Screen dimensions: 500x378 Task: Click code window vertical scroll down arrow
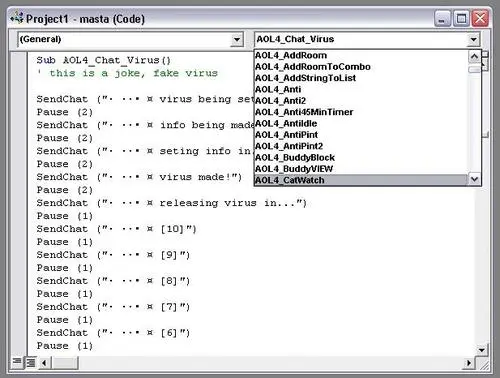point(482,350)
